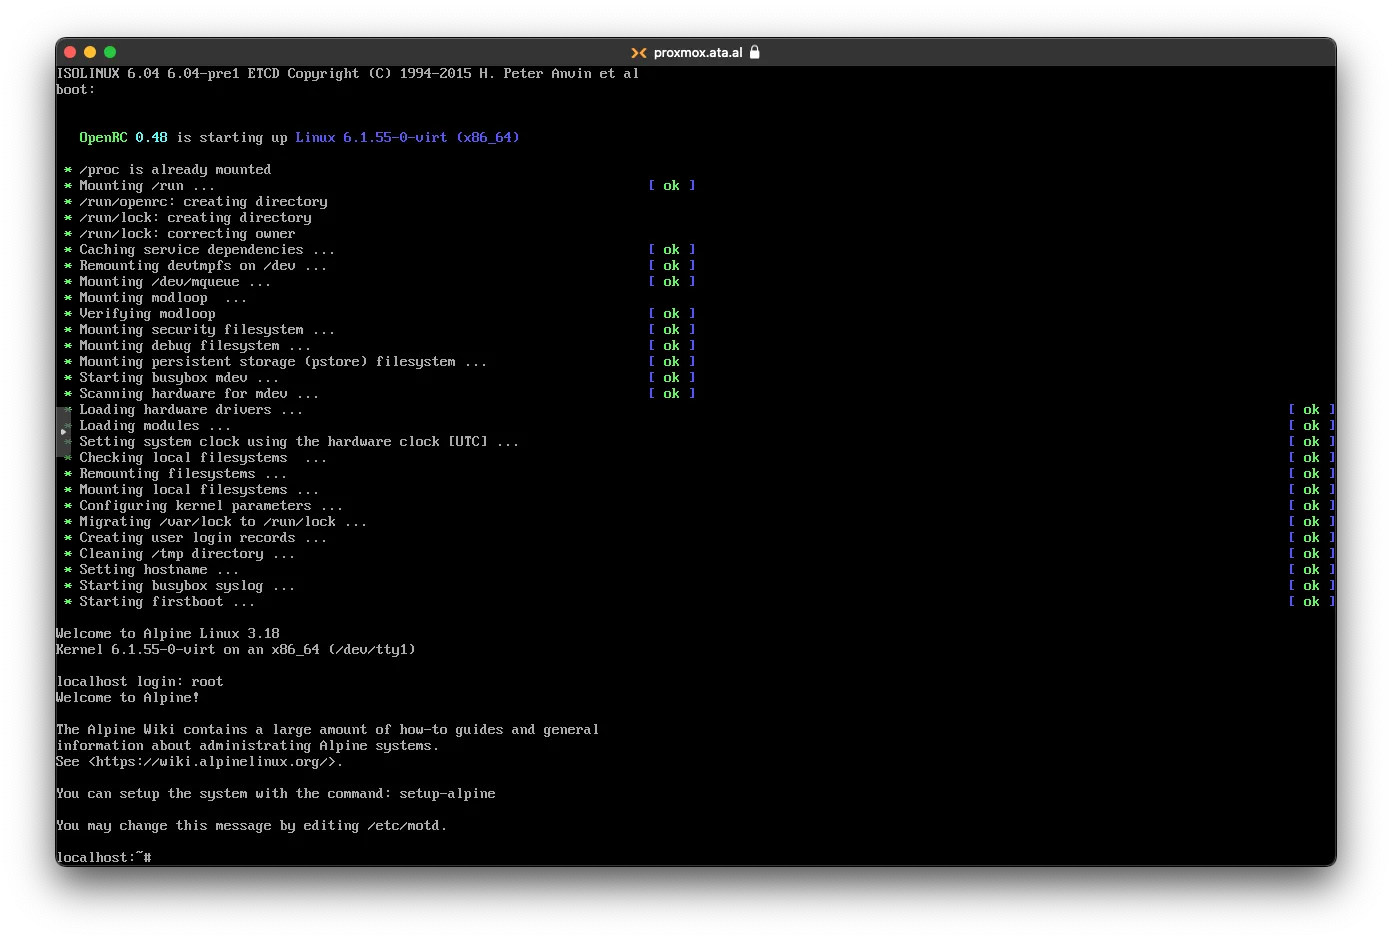This screenshot has height=940, width=1392.
Task: Click 'OpenRC 0.48' text
Action: click(124, 138)
